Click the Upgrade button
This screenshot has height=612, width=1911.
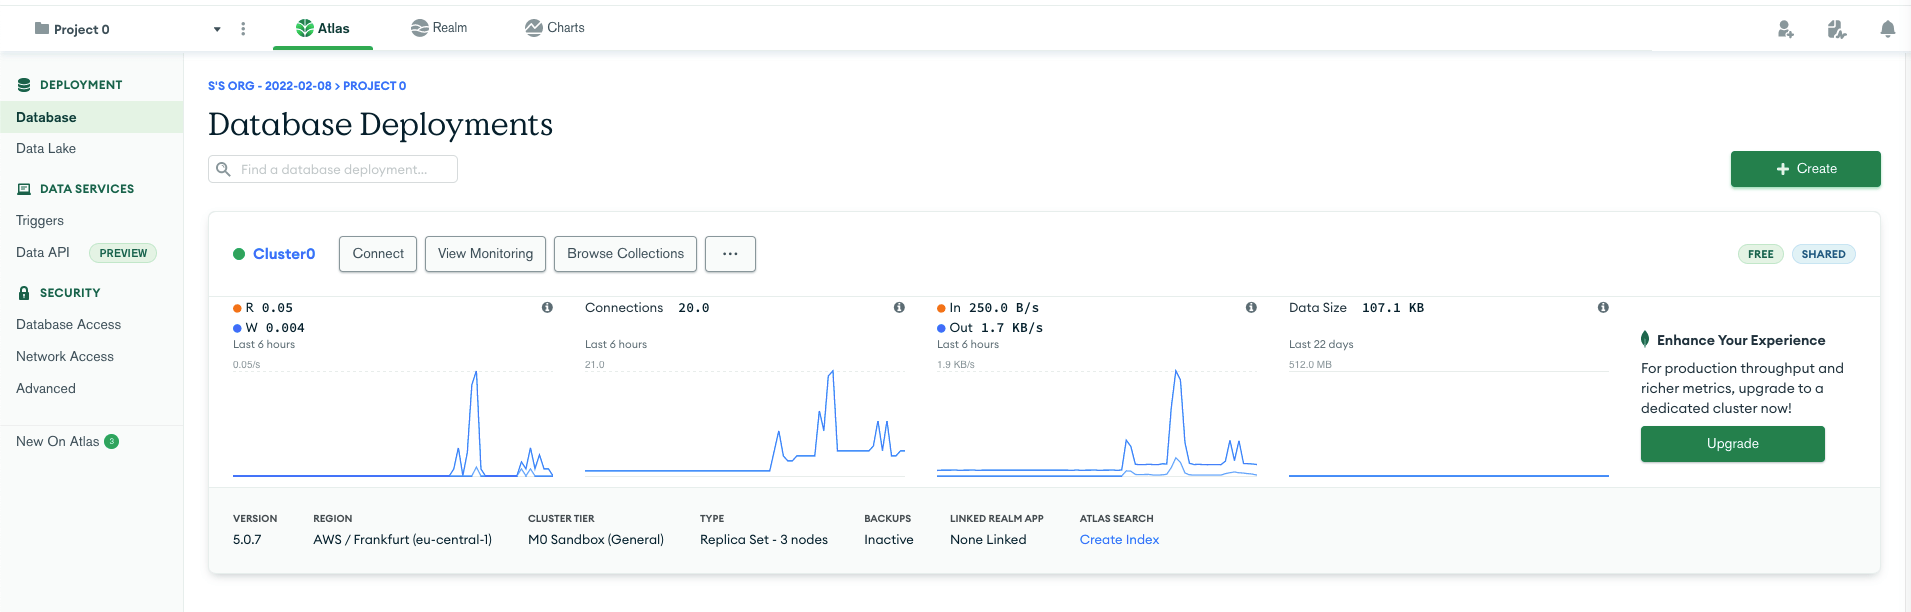click(x=1732, y=444)
